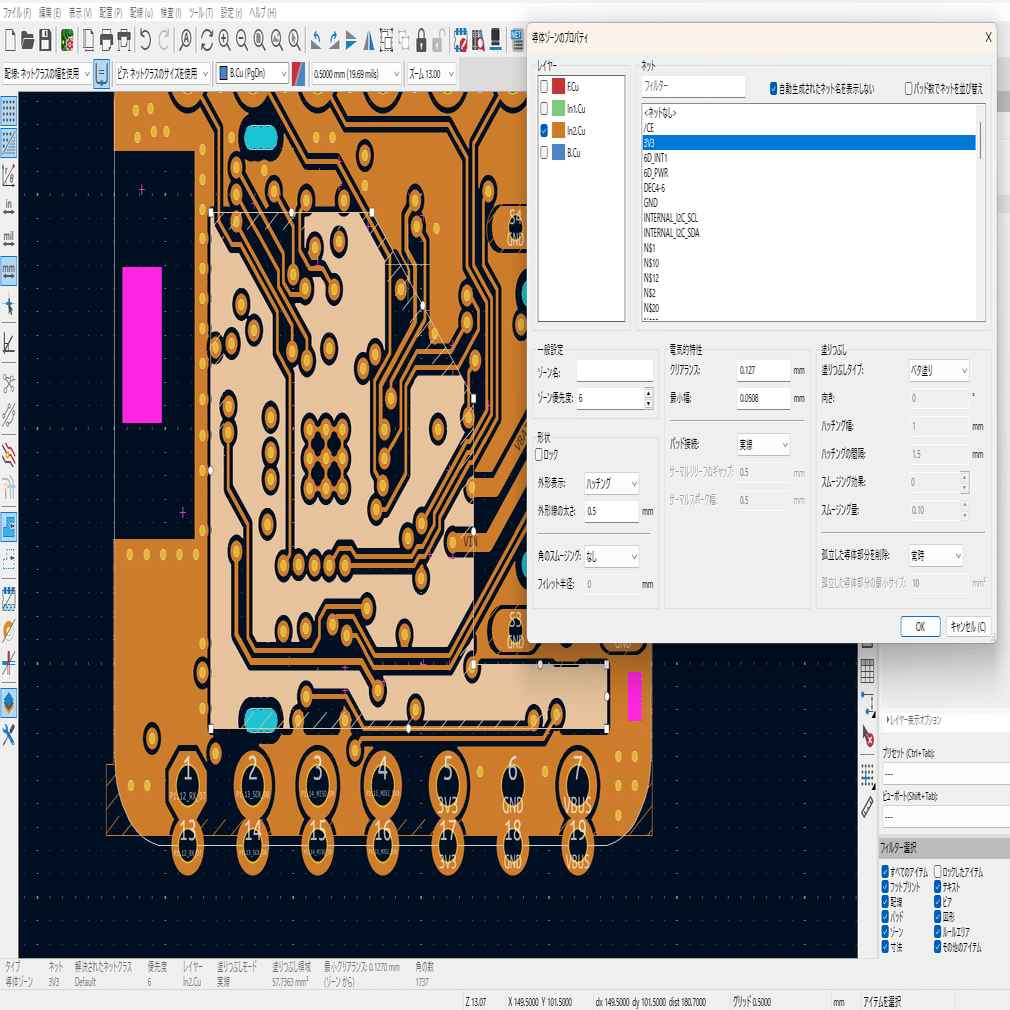Click the B.Cu blue color swatch in dialog
Viewport: 1010px width, 1010px height.
[x=558, y=153]
